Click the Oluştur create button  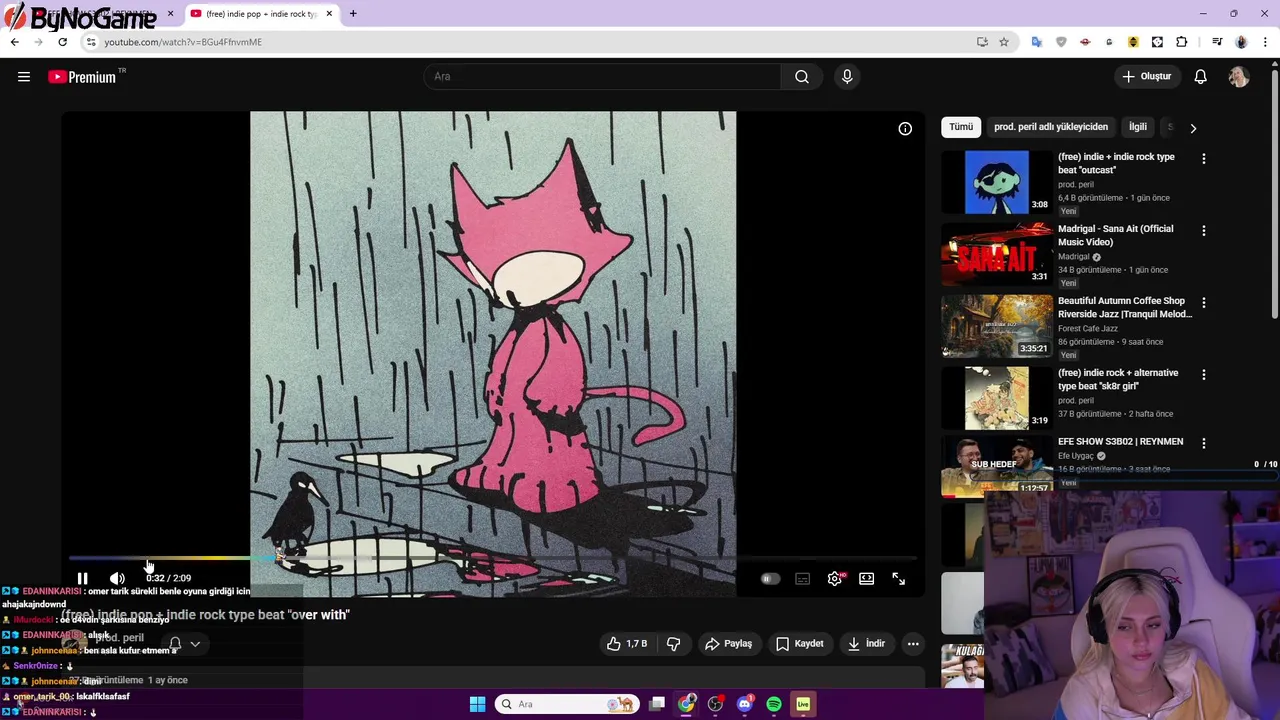click(1146, 77)
